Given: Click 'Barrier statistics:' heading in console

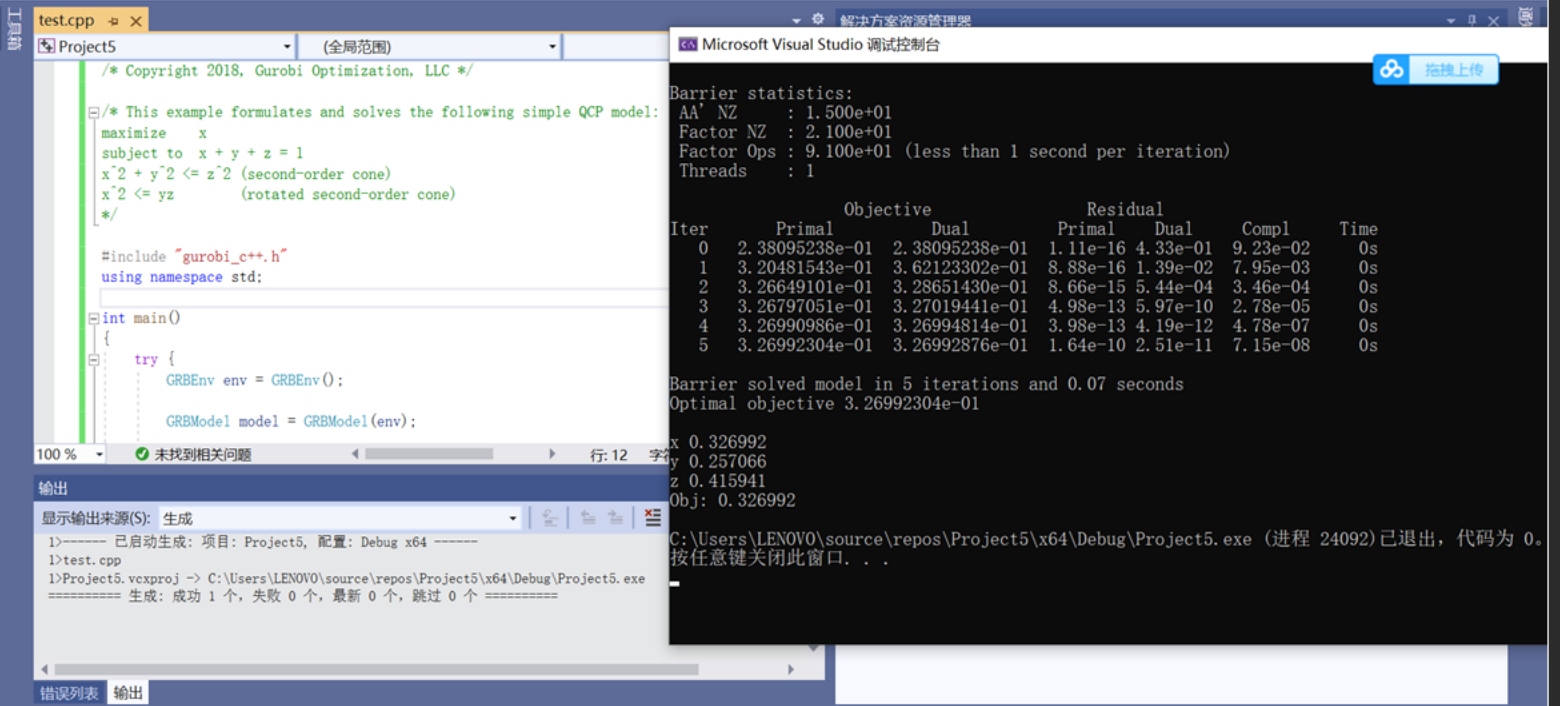Looking at the screenshot, I should 762,93.
